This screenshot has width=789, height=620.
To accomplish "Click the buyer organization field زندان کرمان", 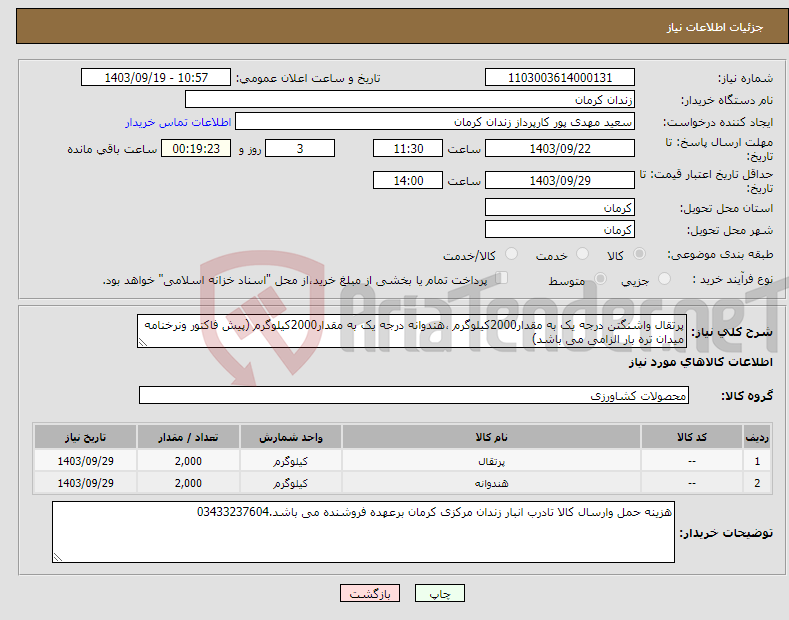I will pos(410,100).
